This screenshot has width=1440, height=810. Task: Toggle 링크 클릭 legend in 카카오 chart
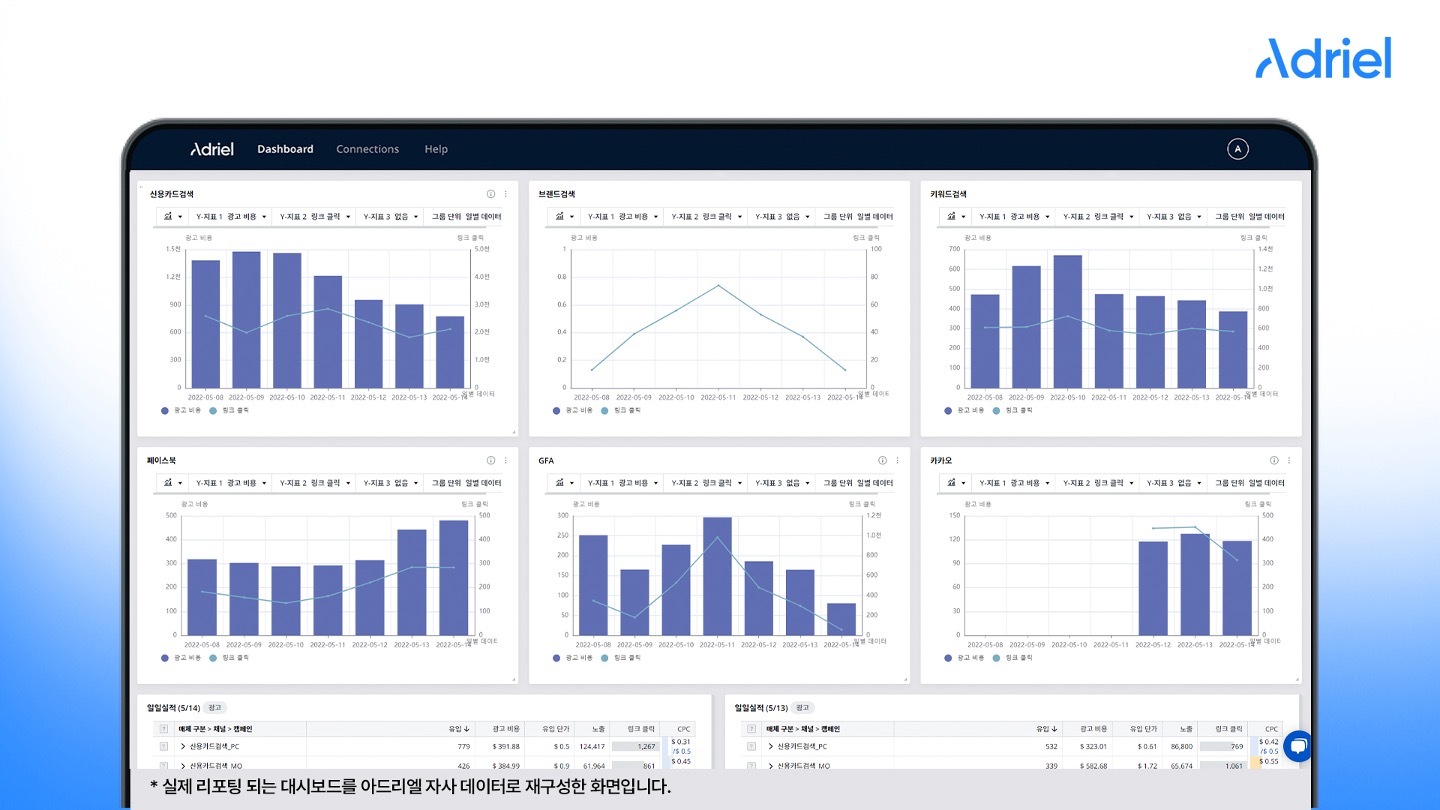[1014, 658]
